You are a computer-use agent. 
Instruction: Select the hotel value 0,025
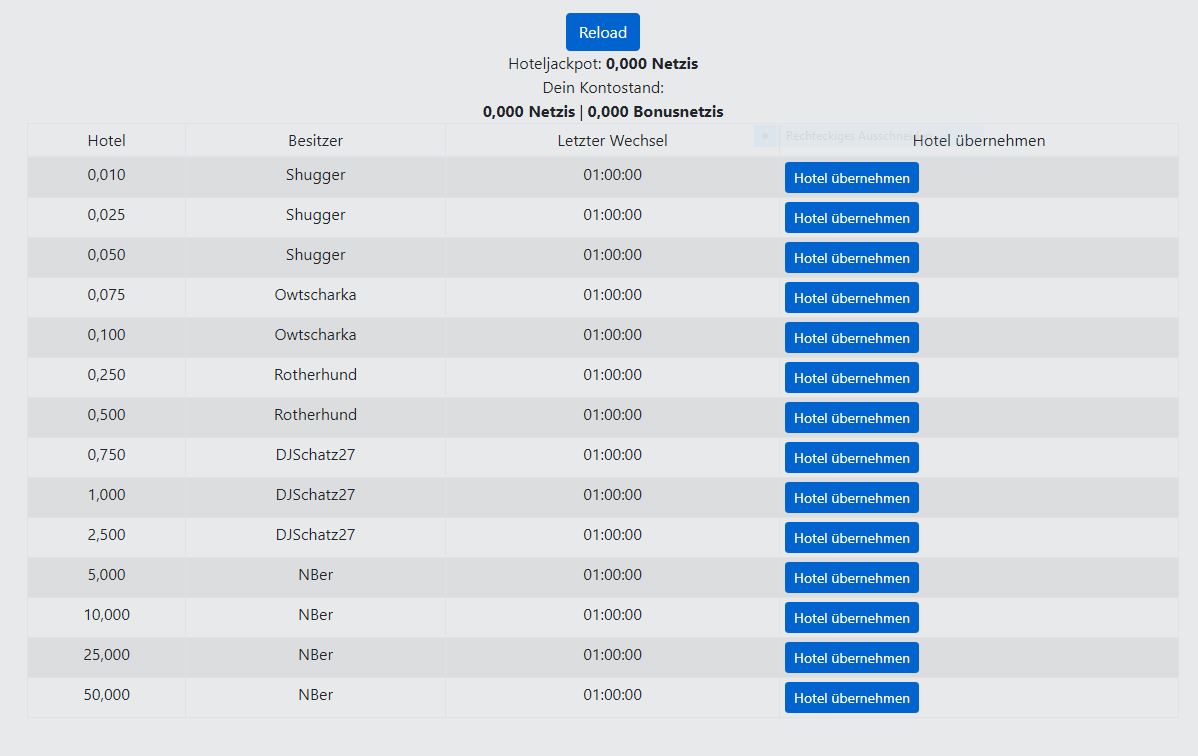coord(106,215)
